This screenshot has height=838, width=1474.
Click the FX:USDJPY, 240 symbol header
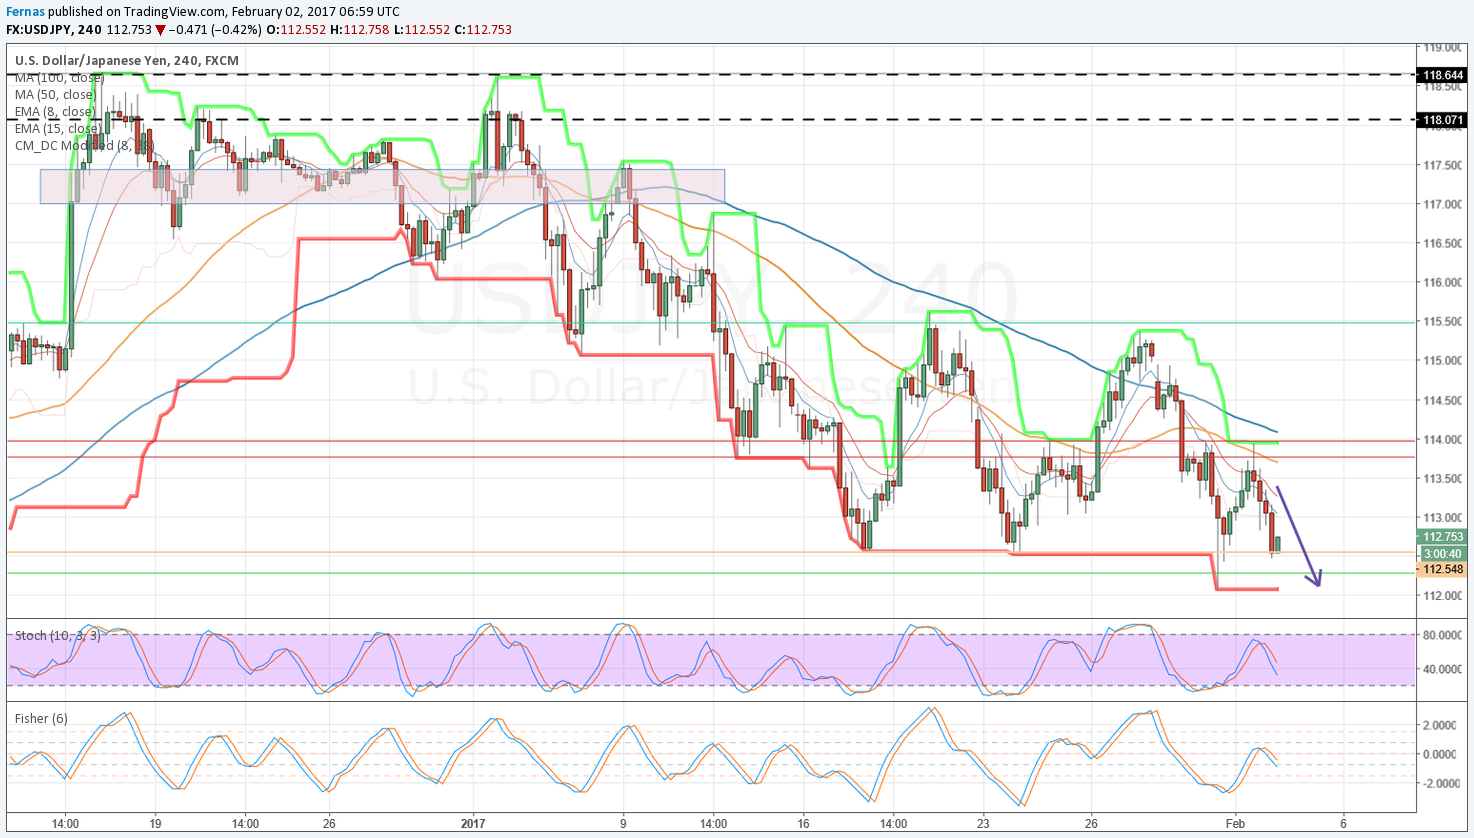pos(54,30)
